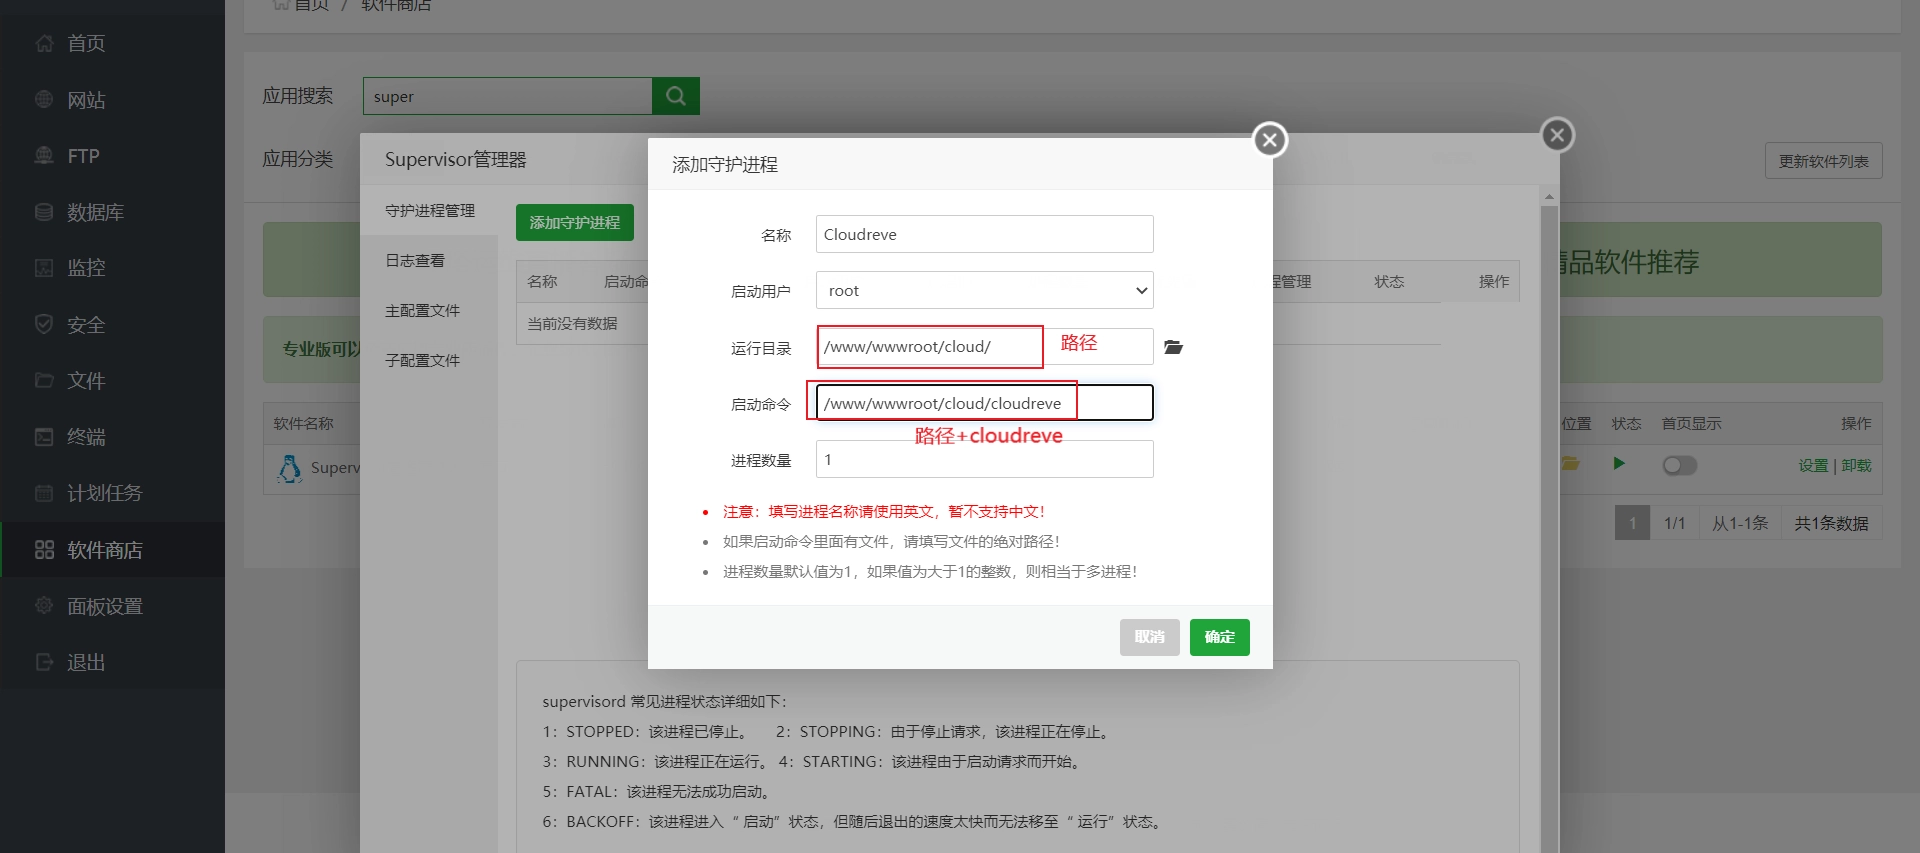Click the green search magnifier button
This screenshot has height=853, width=1920.
676,96
